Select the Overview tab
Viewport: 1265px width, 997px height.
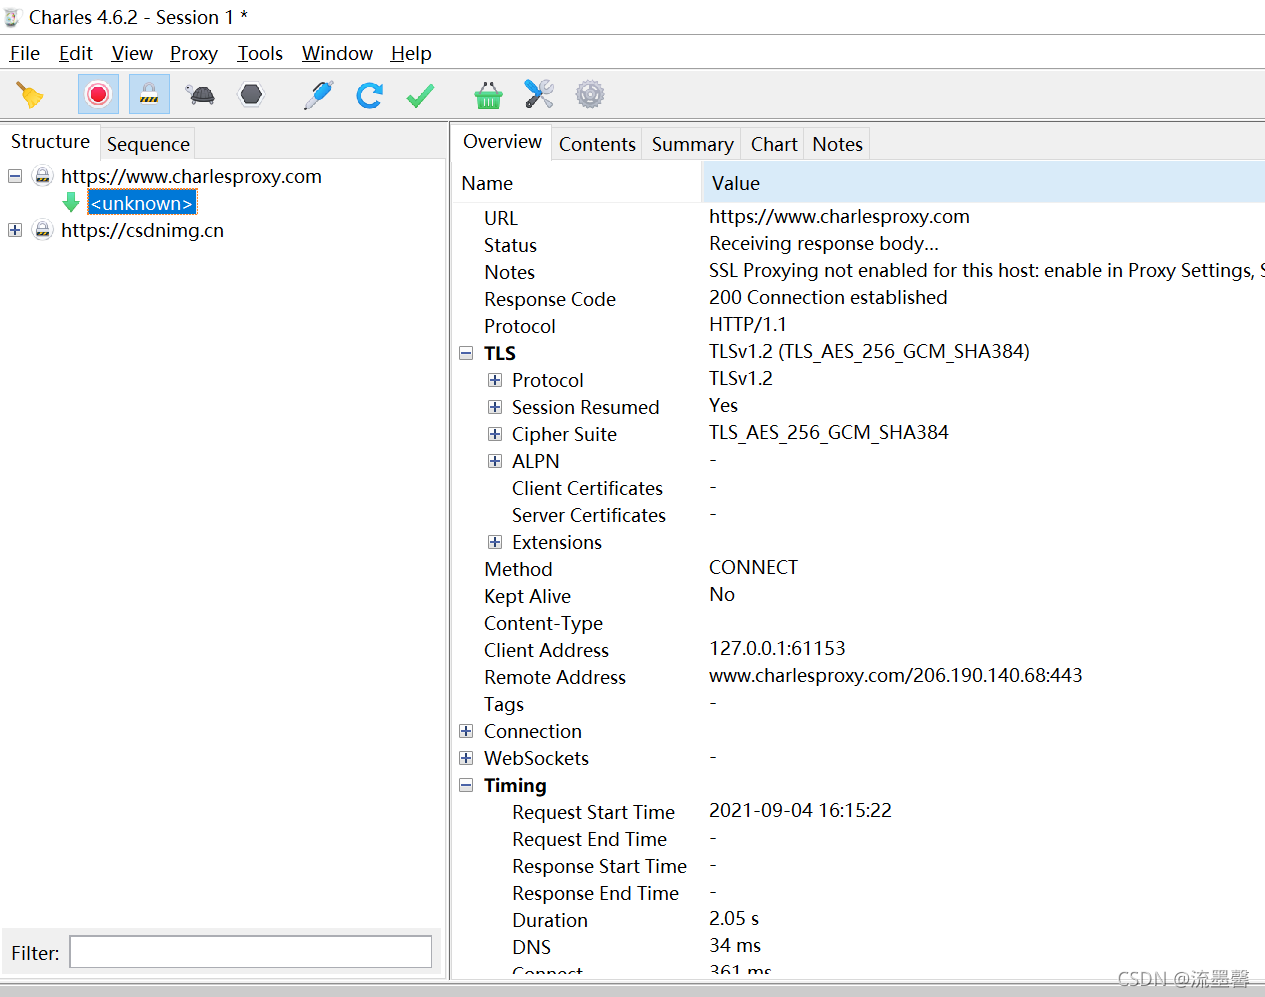[502, 142]
